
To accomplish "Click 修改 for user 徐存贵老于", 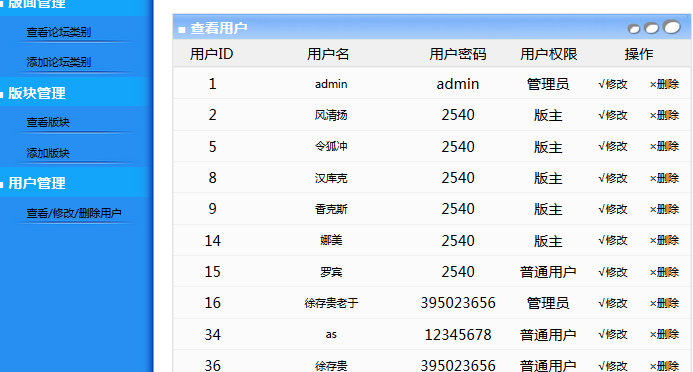I will (613, 303).
